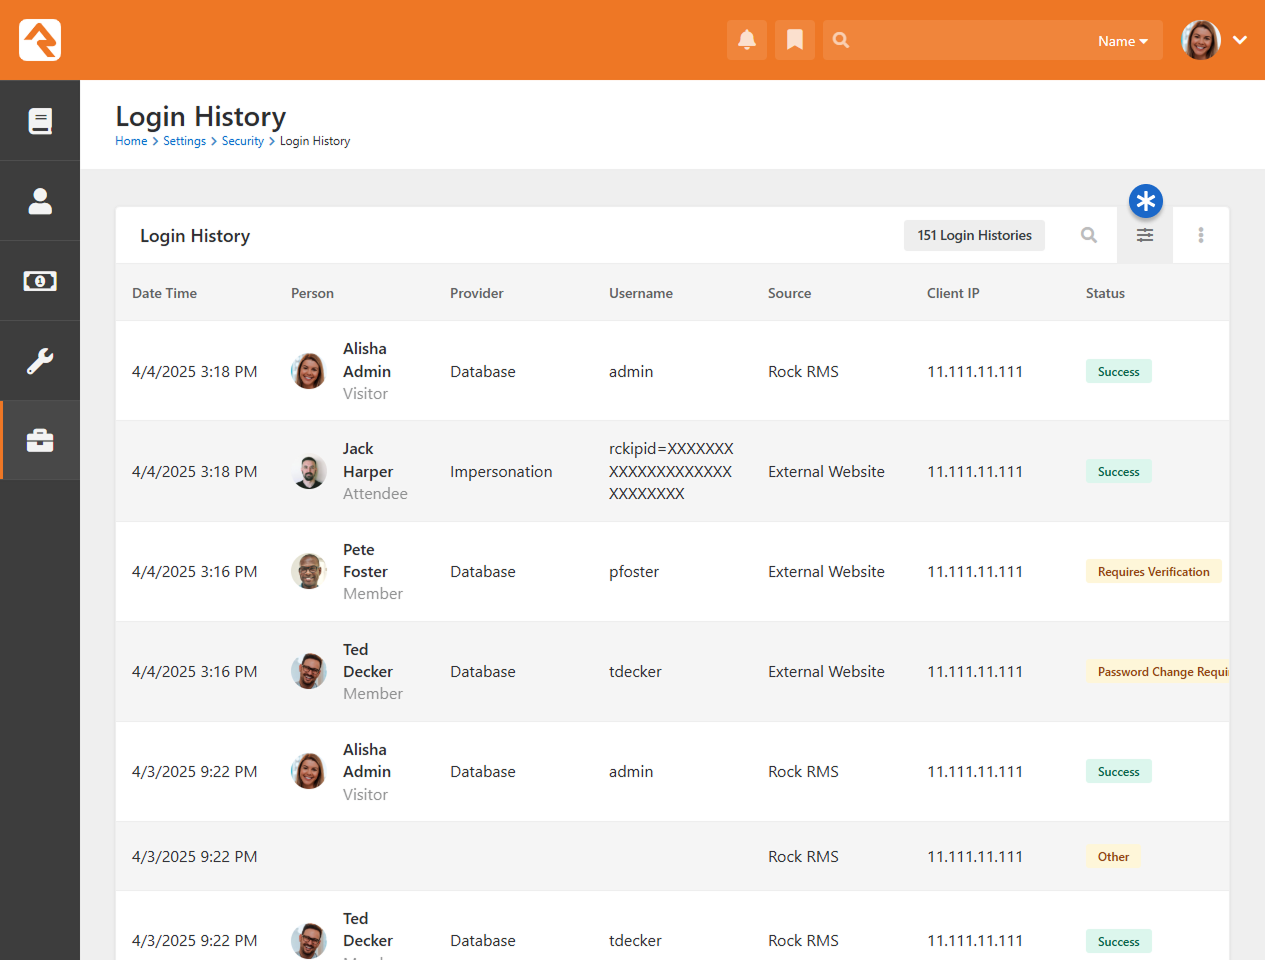The image size is (1265, 960).
Task: Expand the user menu chevron
Action: click(1240, 40)
